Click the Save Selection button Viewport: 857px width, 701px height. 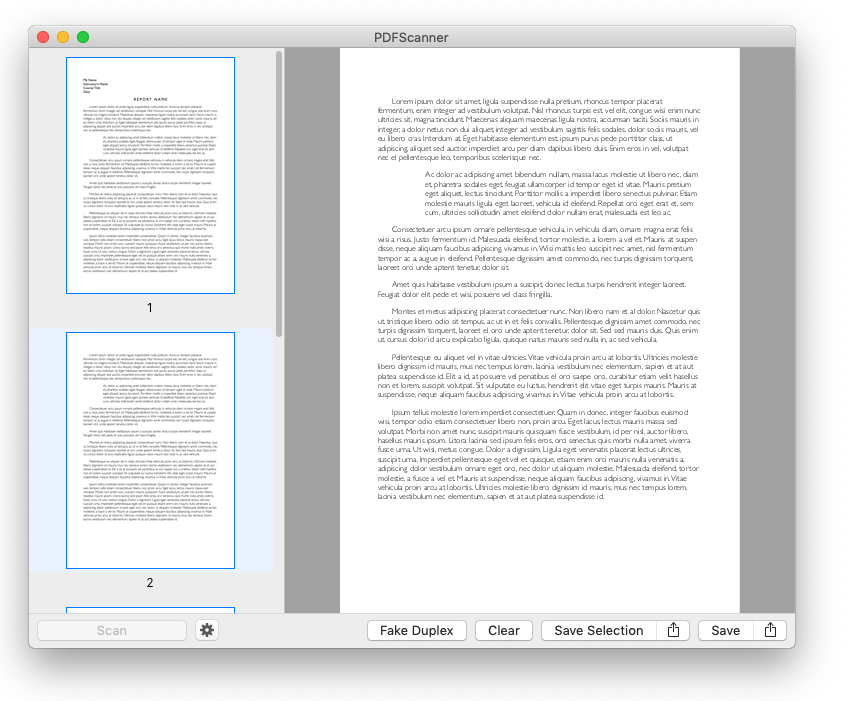599,631
